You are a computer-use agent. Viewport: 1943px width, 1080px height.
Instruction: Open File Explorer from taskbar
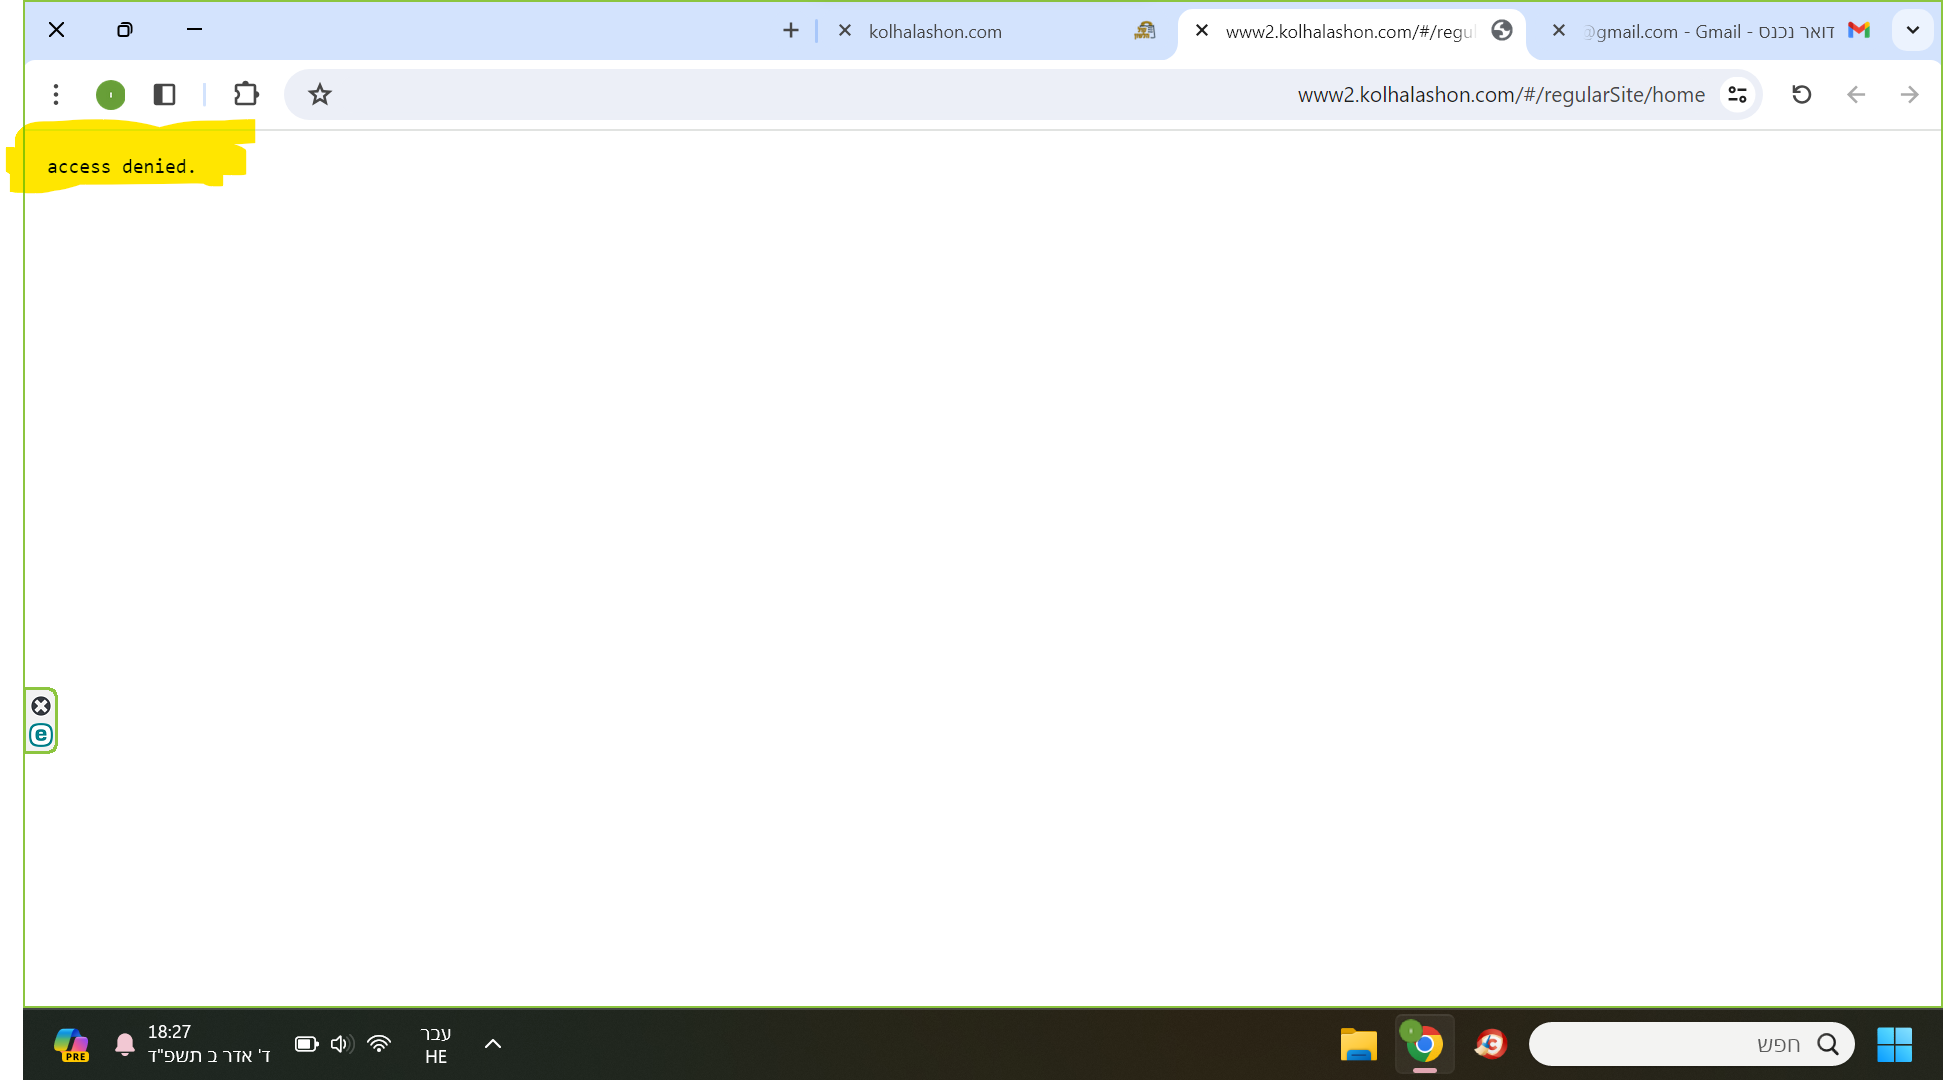tap(1358, 1045)
